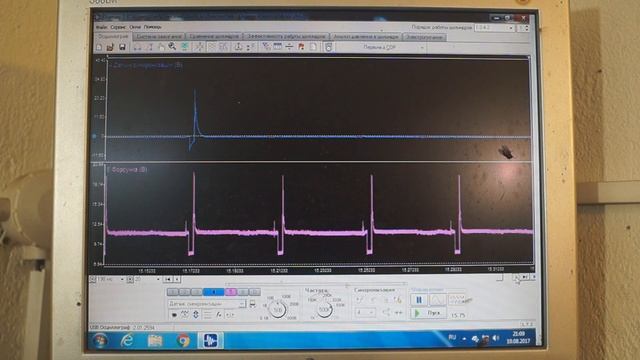Toggle channel 2 button
This screenshot has height=360, width=640.
[184, 292]
